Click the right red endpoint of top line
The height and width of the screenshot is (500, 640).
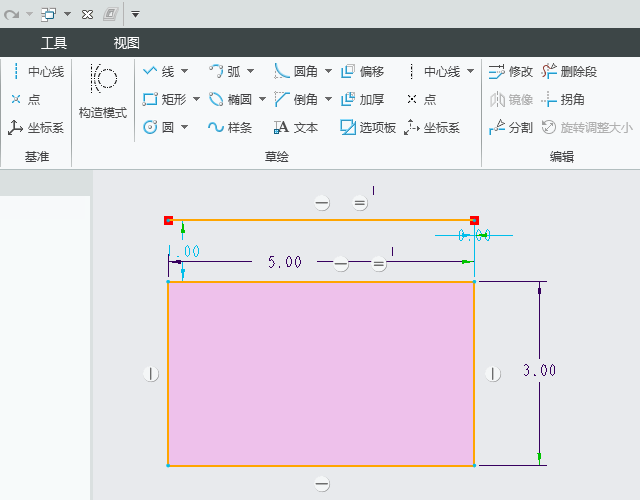coord(474,220)
